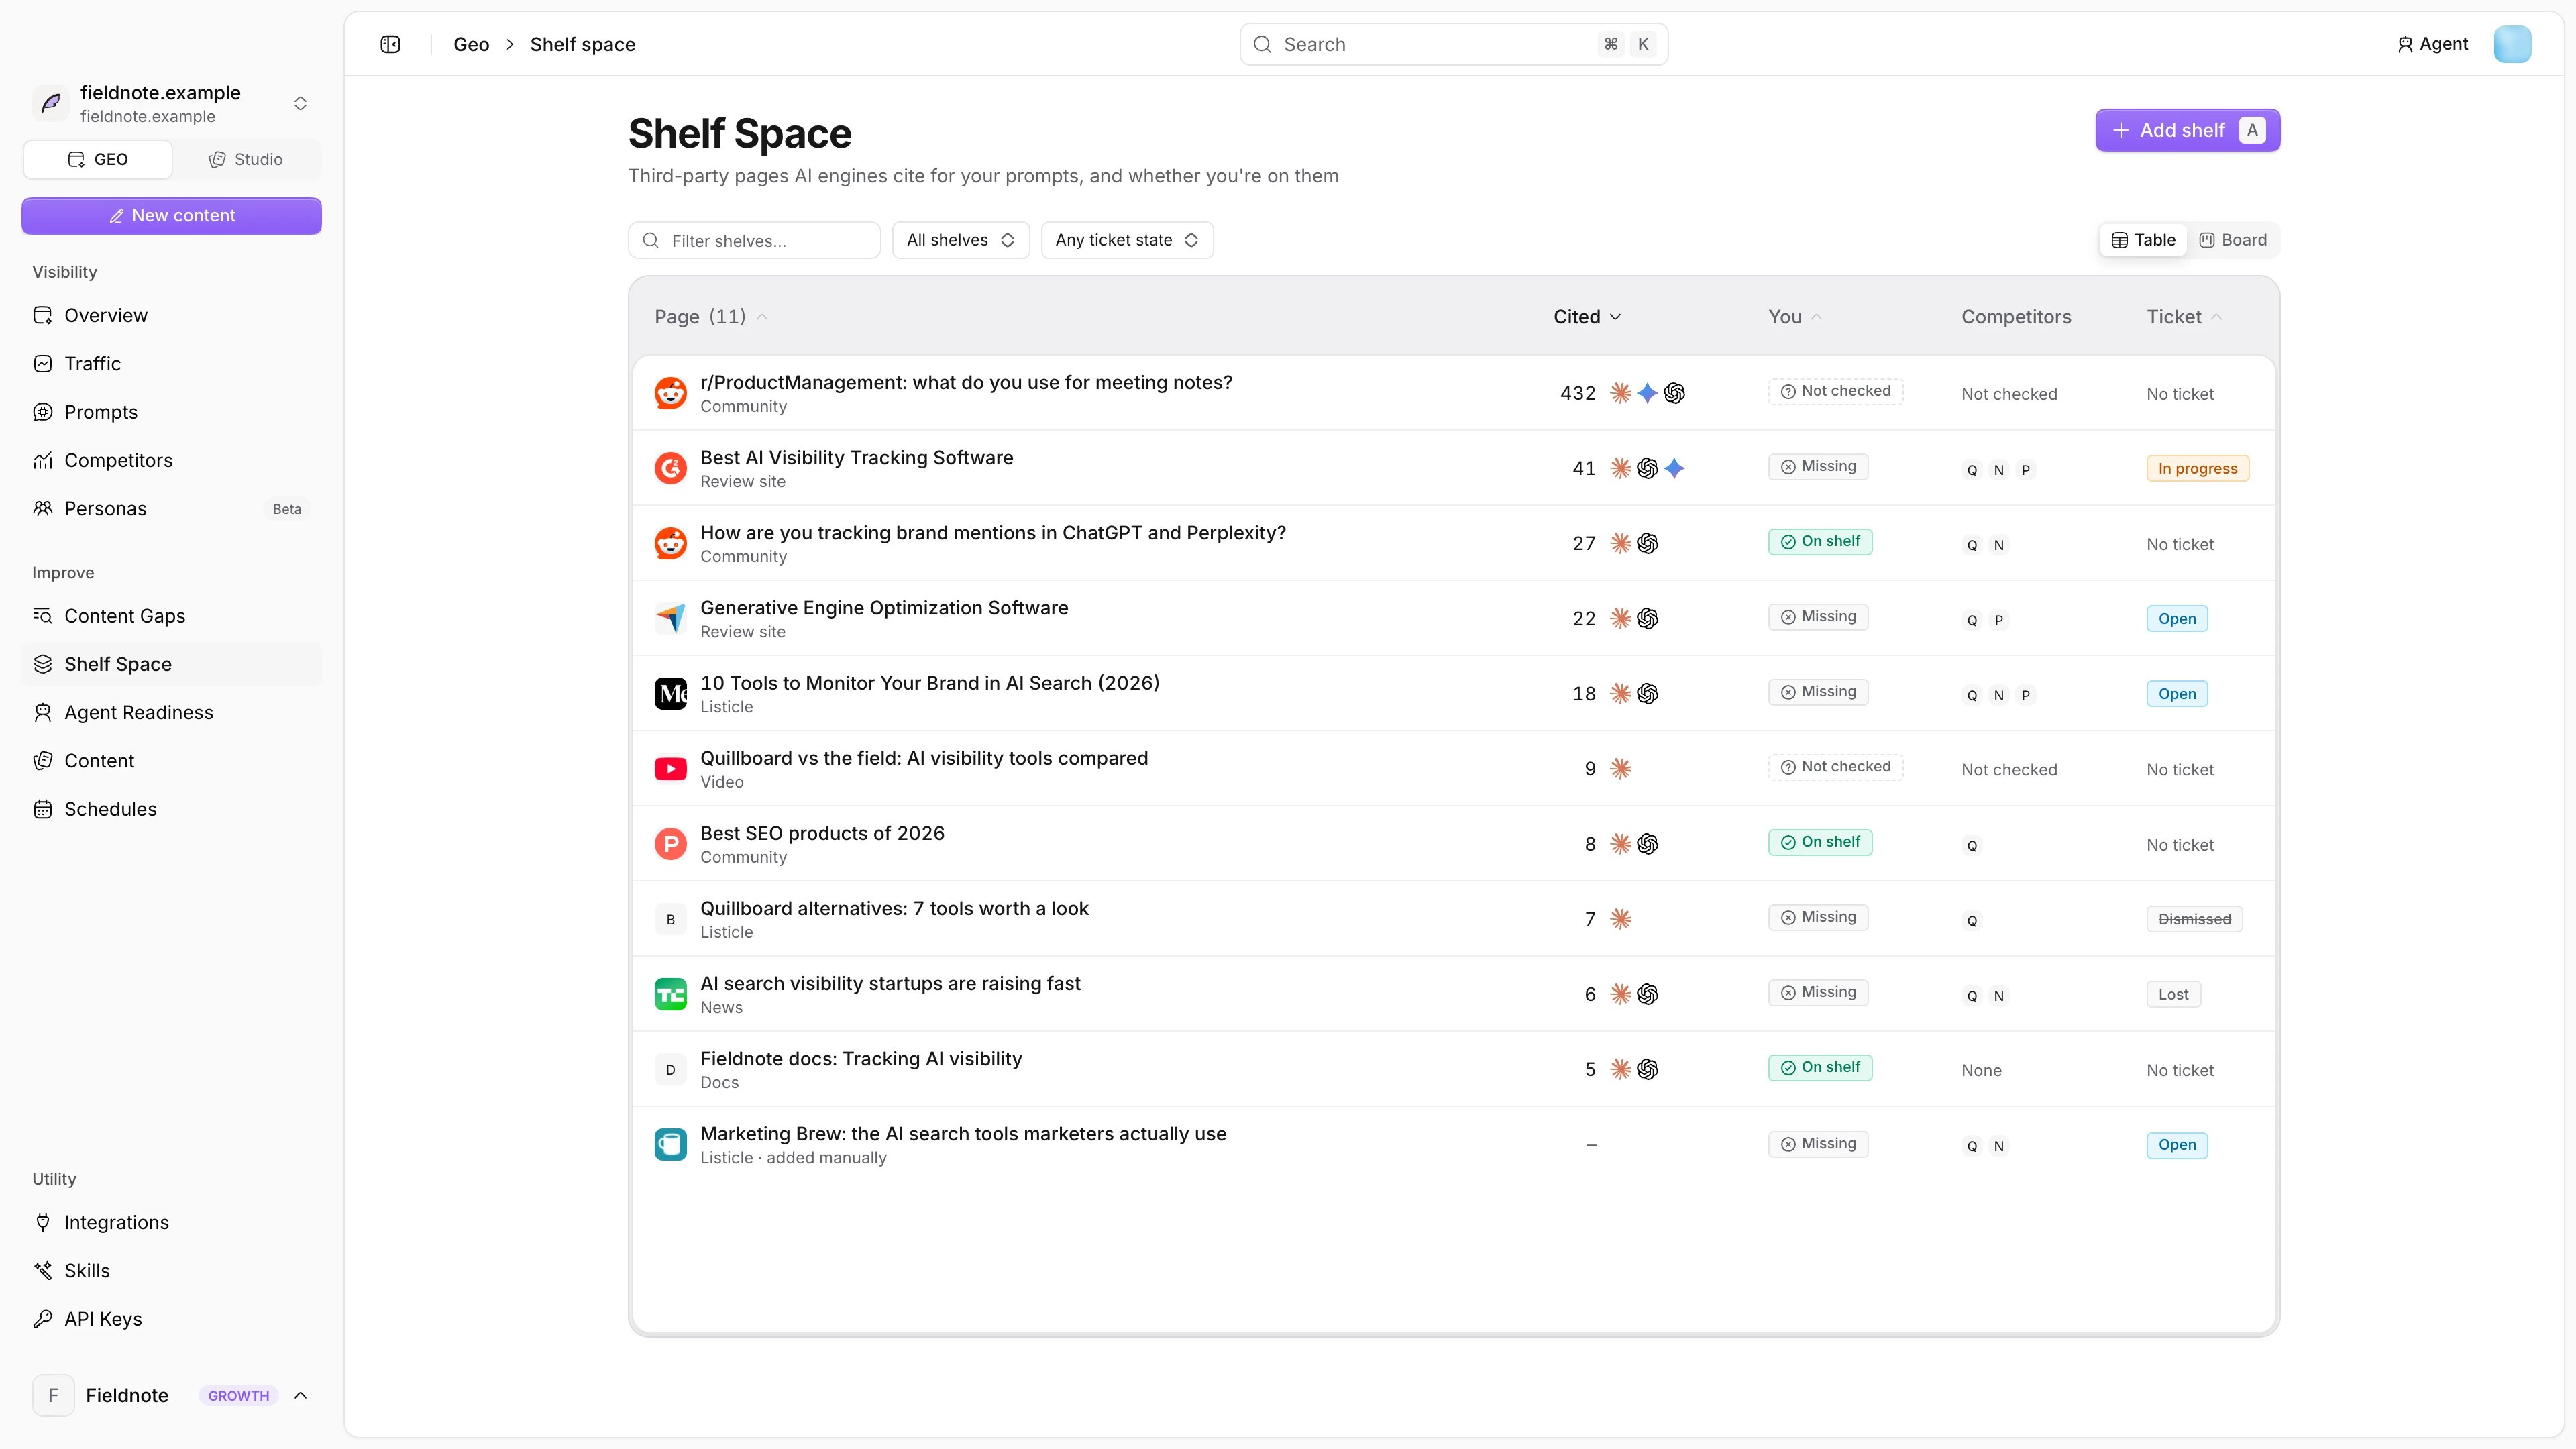Click the top Search field
Image resolution: width=2576 pixels, height=1449 pixels.
[1453, 44]
